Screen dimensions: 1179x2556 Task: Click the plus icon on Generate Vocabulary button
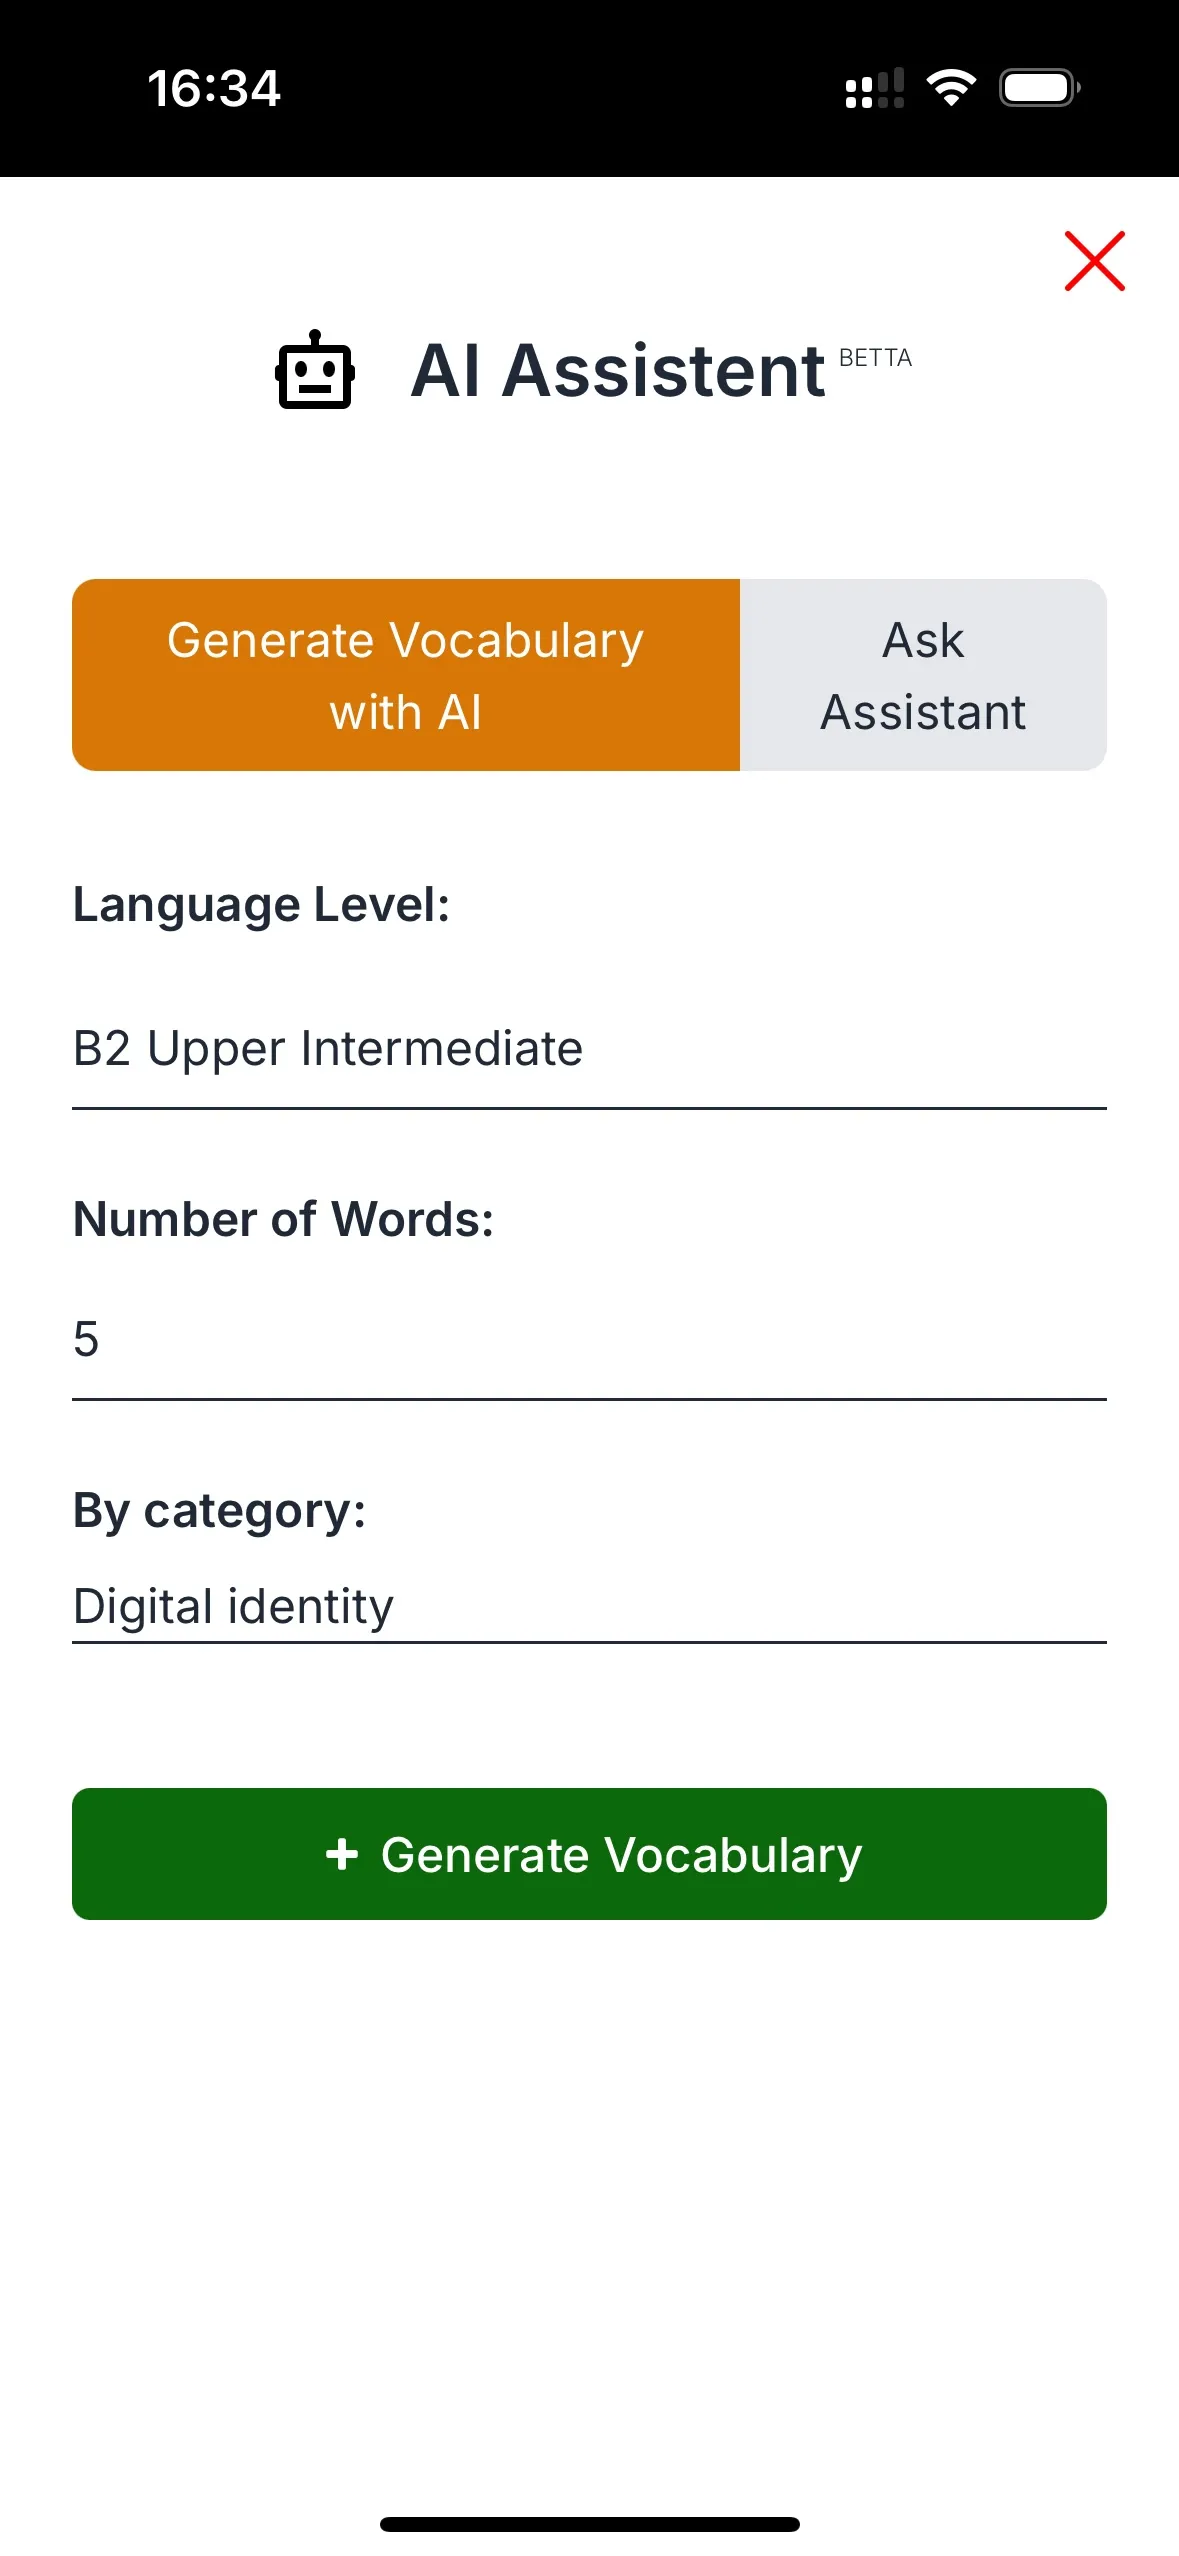pos(342,1853)
